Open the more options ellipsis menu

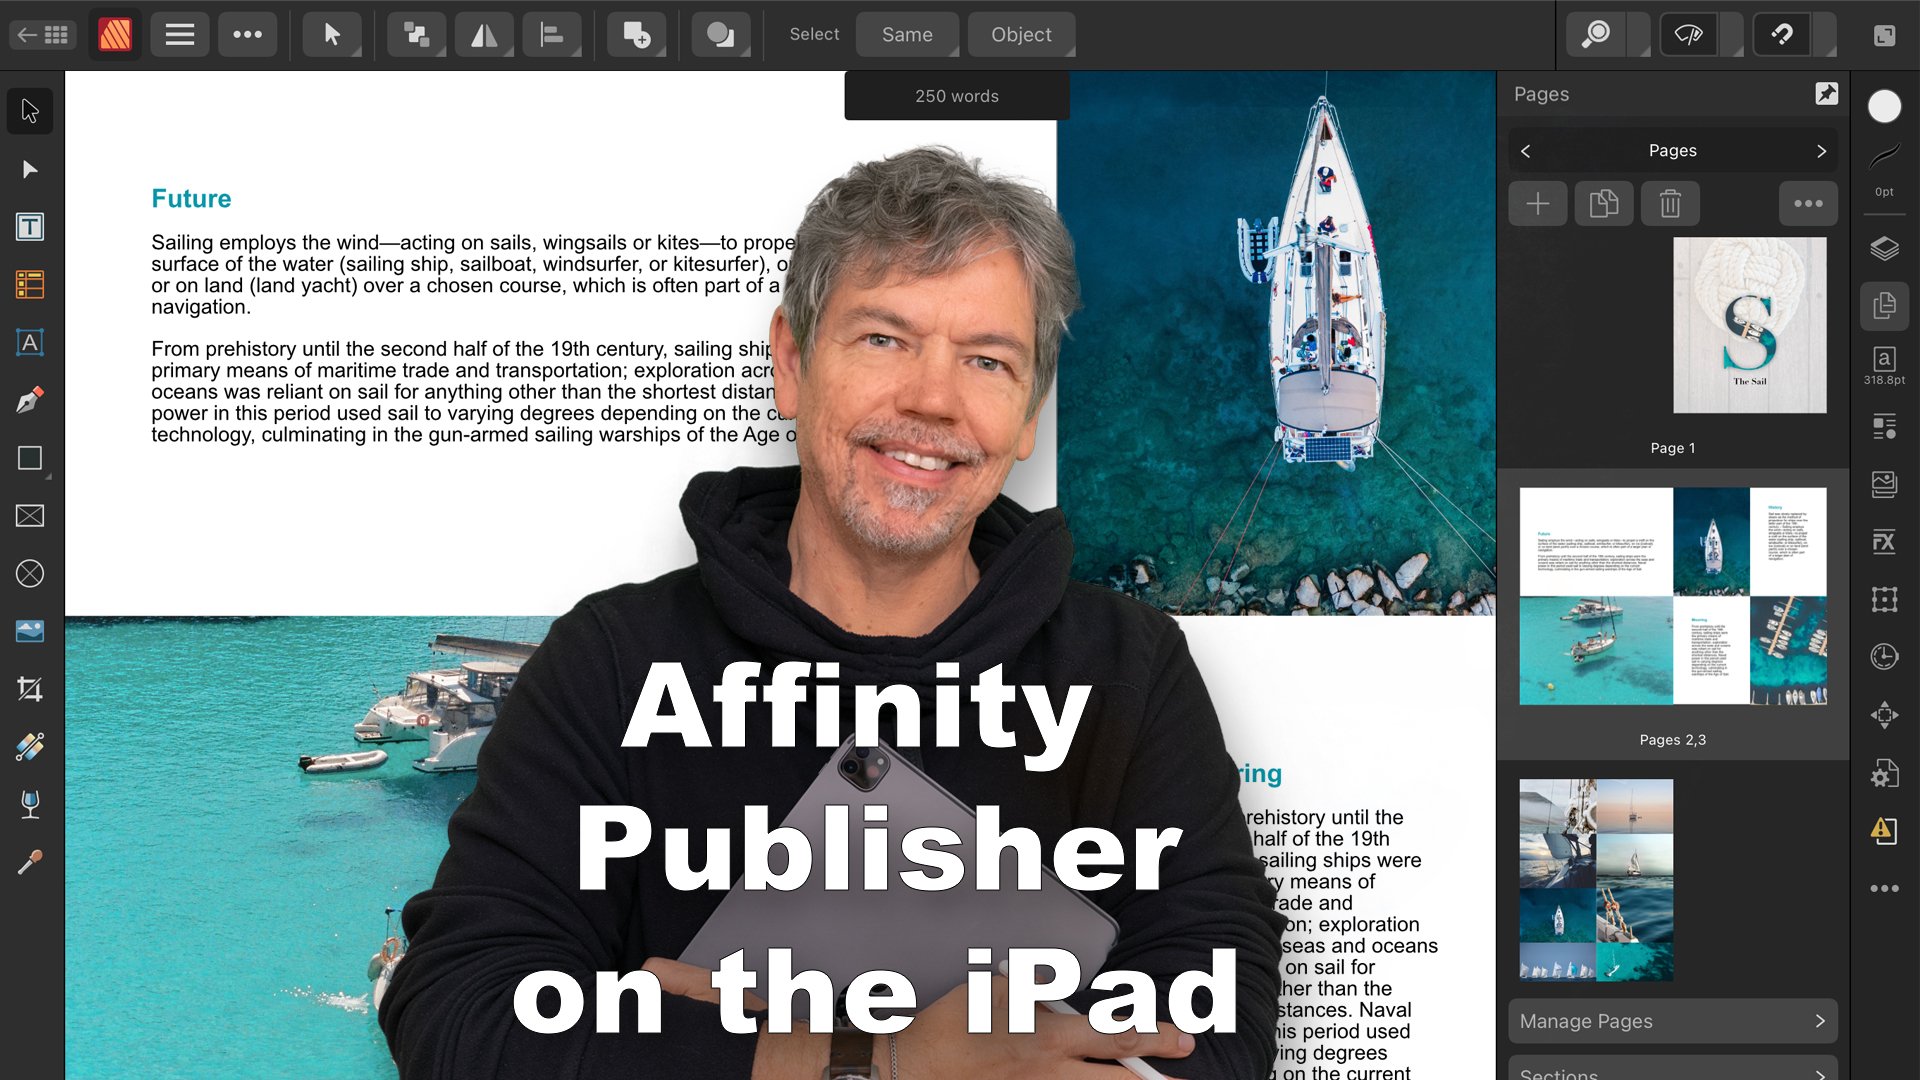coord(247,34)
